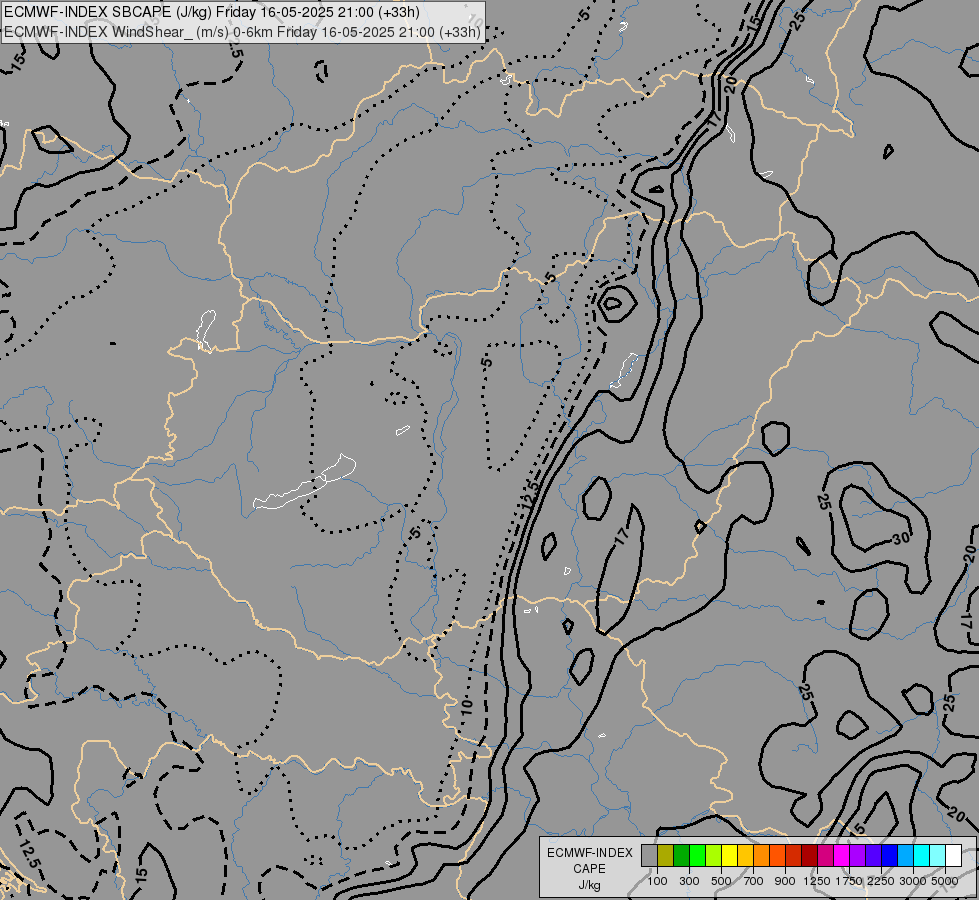Click the 100 legend tick label
The height and width of the screenshot is (900, 979).
coord(657,881)
